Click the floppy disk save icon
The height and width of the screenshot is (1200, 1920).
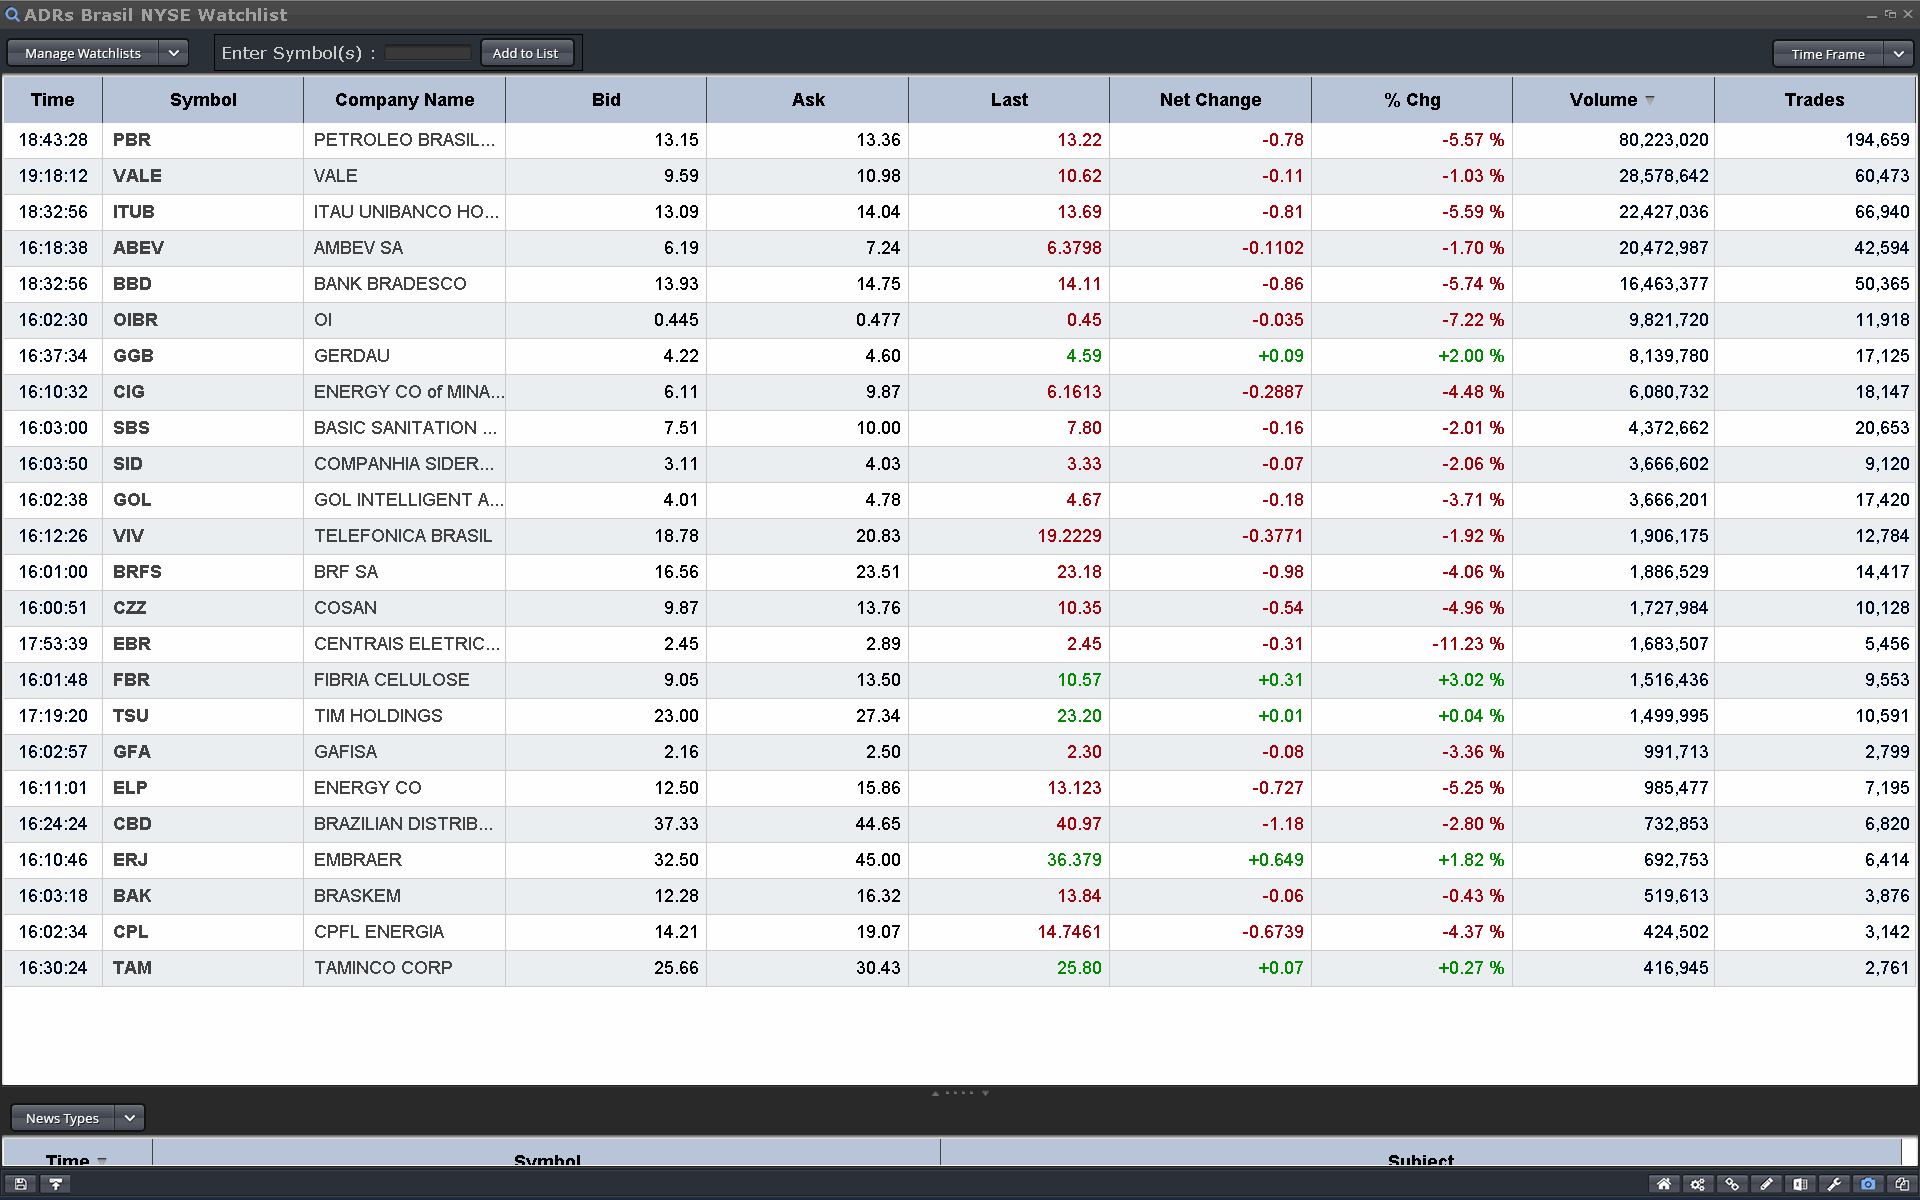[x=21, y=1184]
